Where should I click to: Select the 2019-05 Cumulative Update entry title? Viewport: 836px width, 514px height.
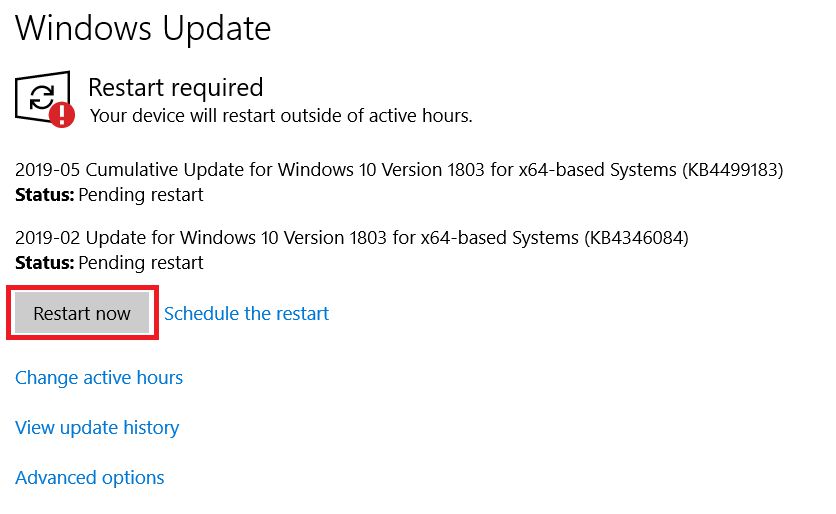click(399, 170)
